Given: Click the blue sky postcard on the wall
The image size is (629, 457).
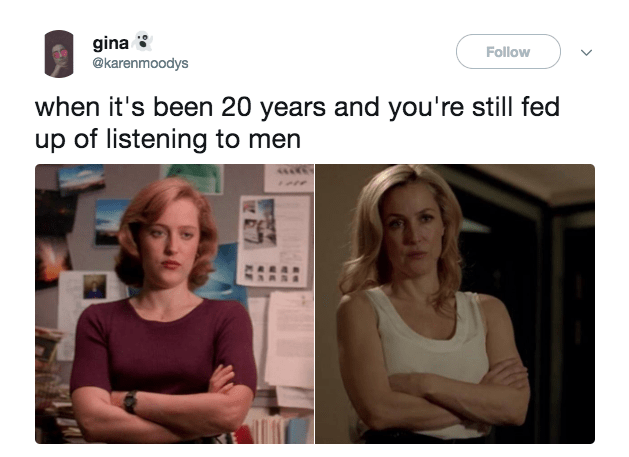Looking at the screenshot, I should click(x=108, y=221).
